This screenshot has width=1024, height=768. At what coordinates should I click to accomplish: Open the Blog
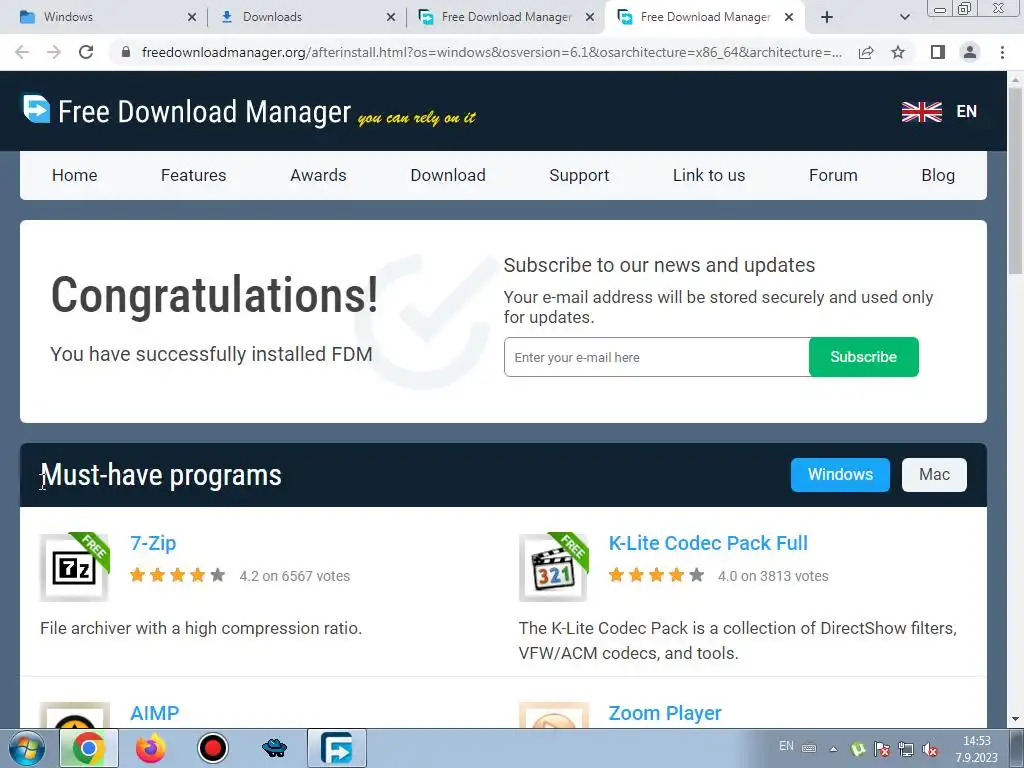pyautogui.click(x=938, y=175)
